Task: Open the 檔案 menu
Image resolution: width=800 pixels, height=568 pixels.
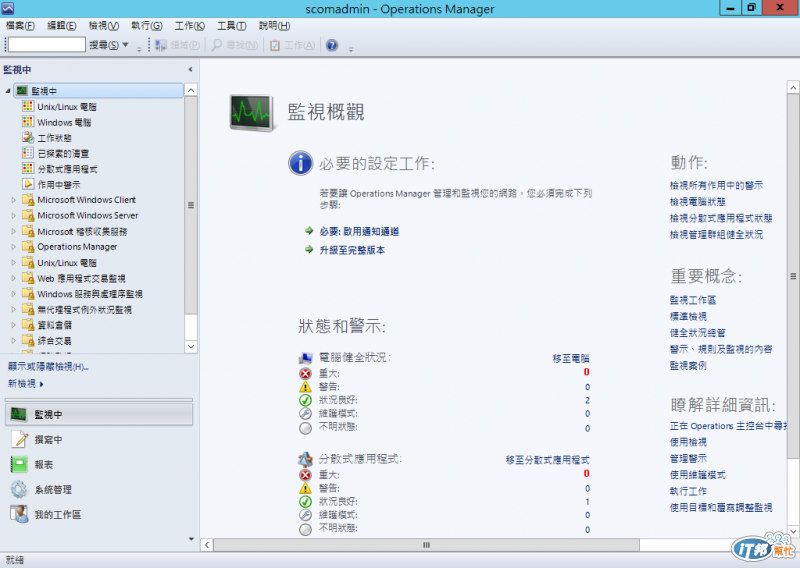Action: 20,26
